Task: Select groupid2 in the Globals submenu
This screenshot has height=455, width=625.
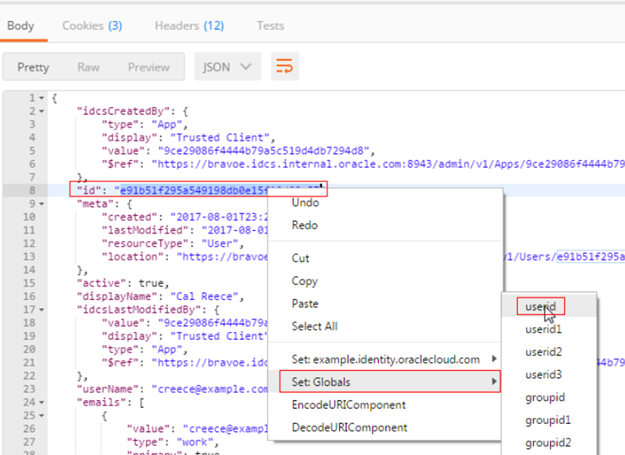Action: click(548, 443)
